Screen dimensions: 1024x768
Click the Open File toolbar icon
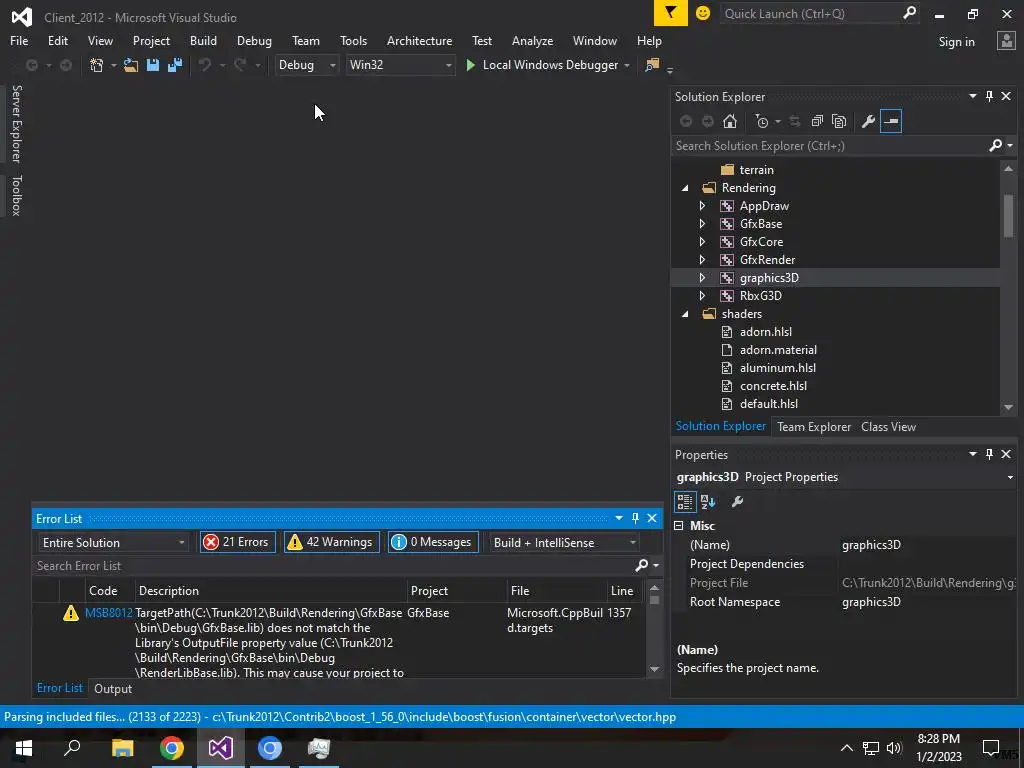[x=131, y=65]
